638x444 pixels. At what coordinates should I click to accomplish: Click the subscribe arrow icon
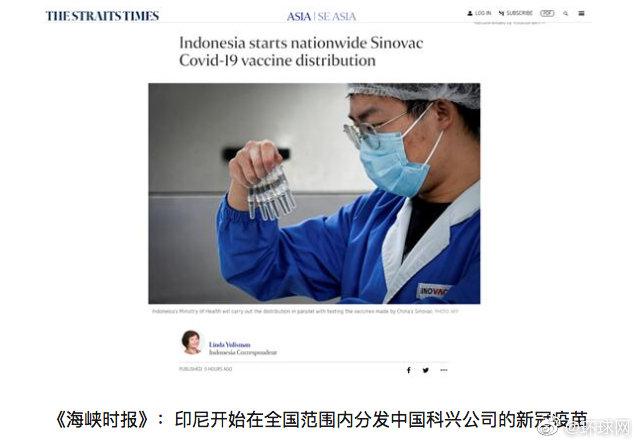[x=501, y=13]
